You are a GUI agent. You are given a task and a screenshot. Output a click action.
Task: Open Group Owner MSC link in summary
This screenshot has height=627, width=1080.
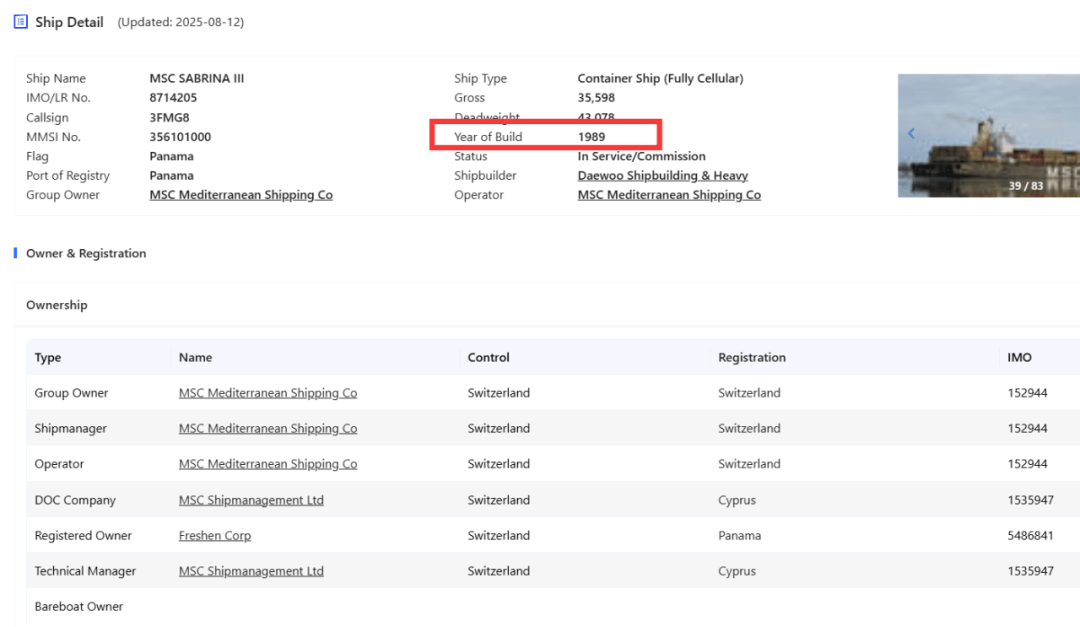click(241, 195)
